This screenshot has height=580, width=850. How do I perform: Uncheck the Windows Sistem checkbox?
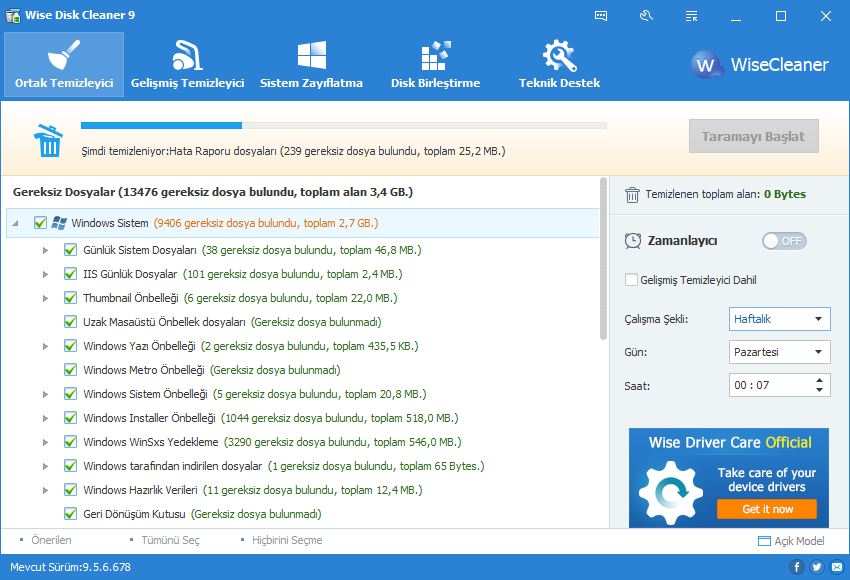pyautogui.click(x=40, y=223)
